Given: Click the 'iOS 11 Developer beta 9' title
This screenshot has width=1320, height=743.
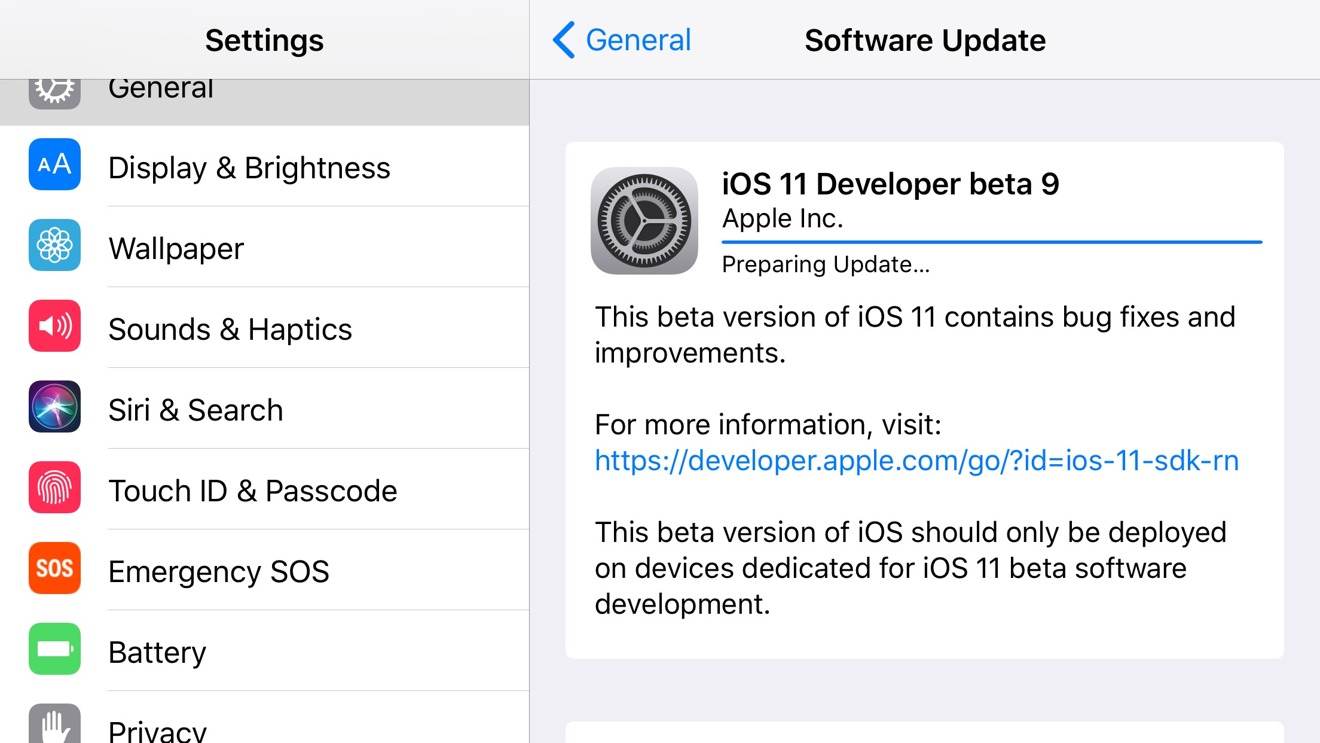Looking at the screenshot, I should 890,184.
